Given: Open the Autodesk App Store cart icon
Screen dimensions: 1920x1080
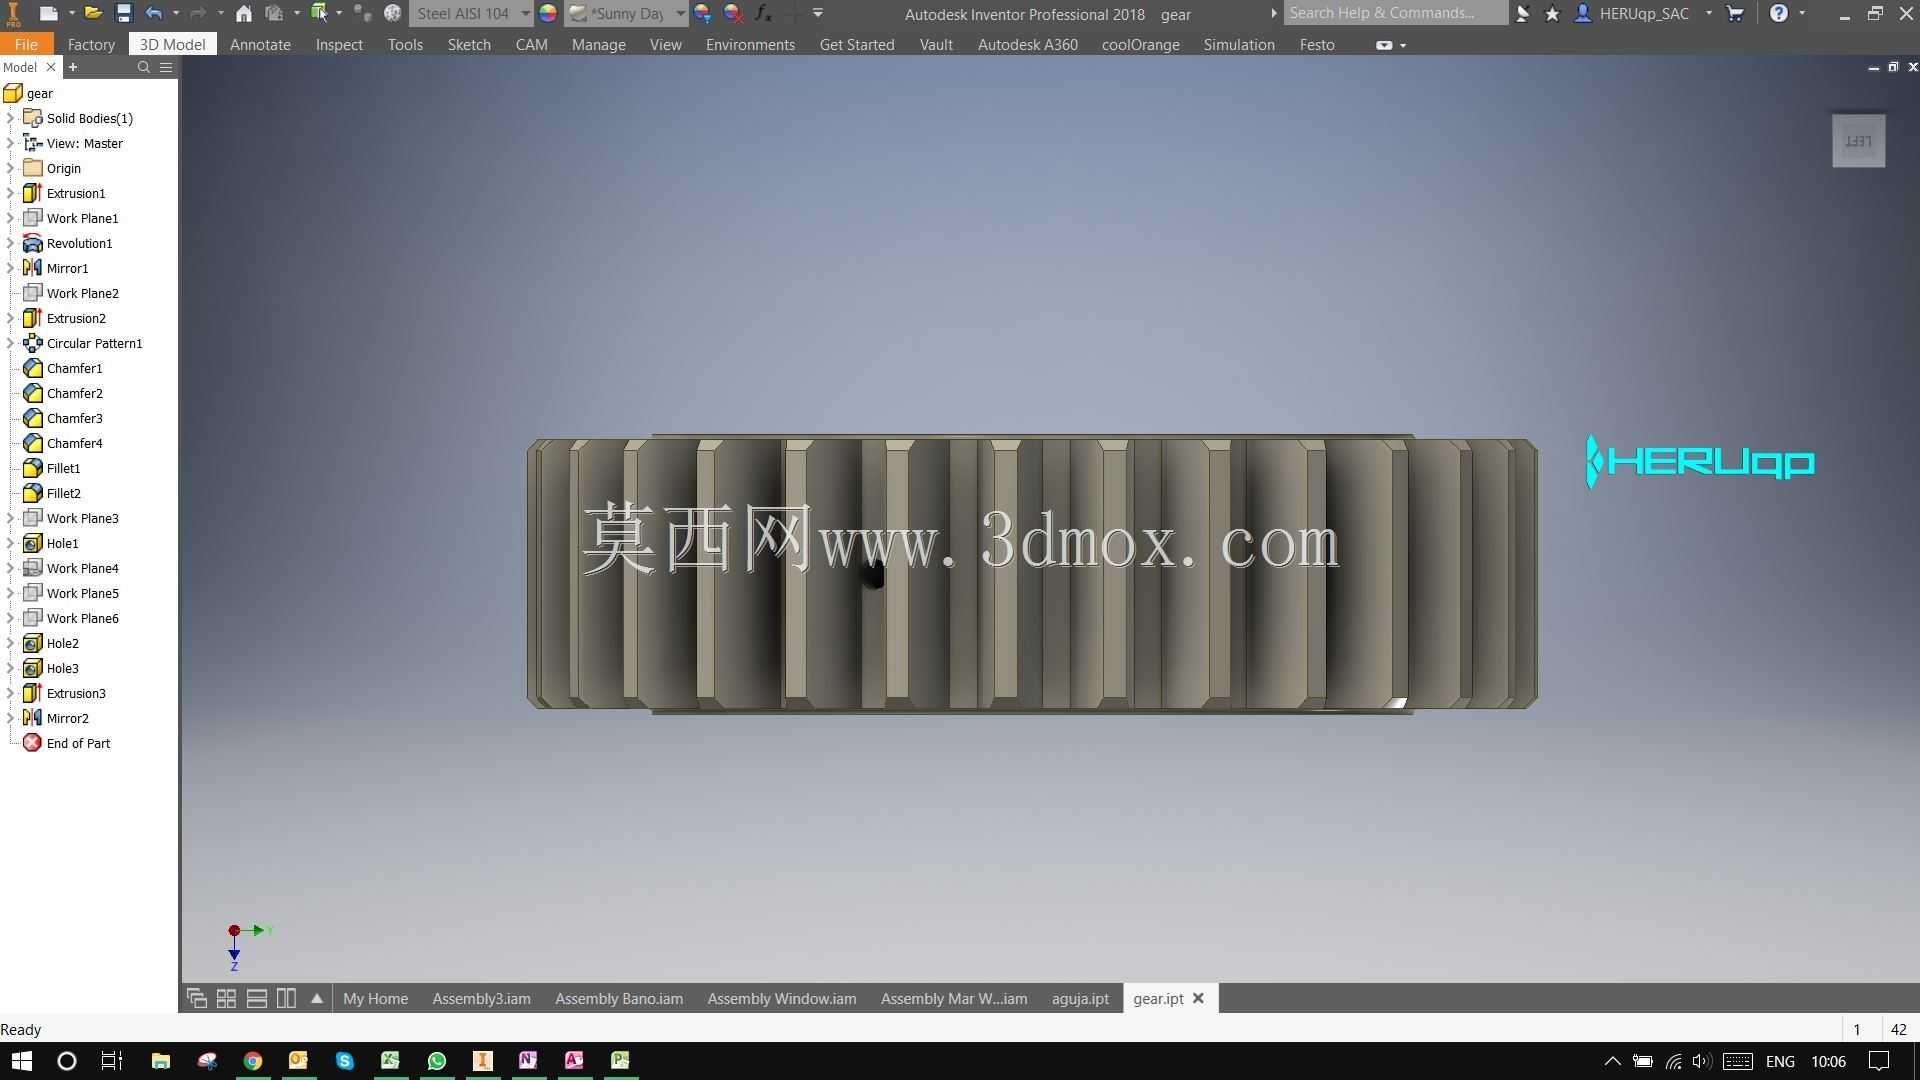Looking at the screenshot, I should pyautogui.click(x=1735, y=13).
